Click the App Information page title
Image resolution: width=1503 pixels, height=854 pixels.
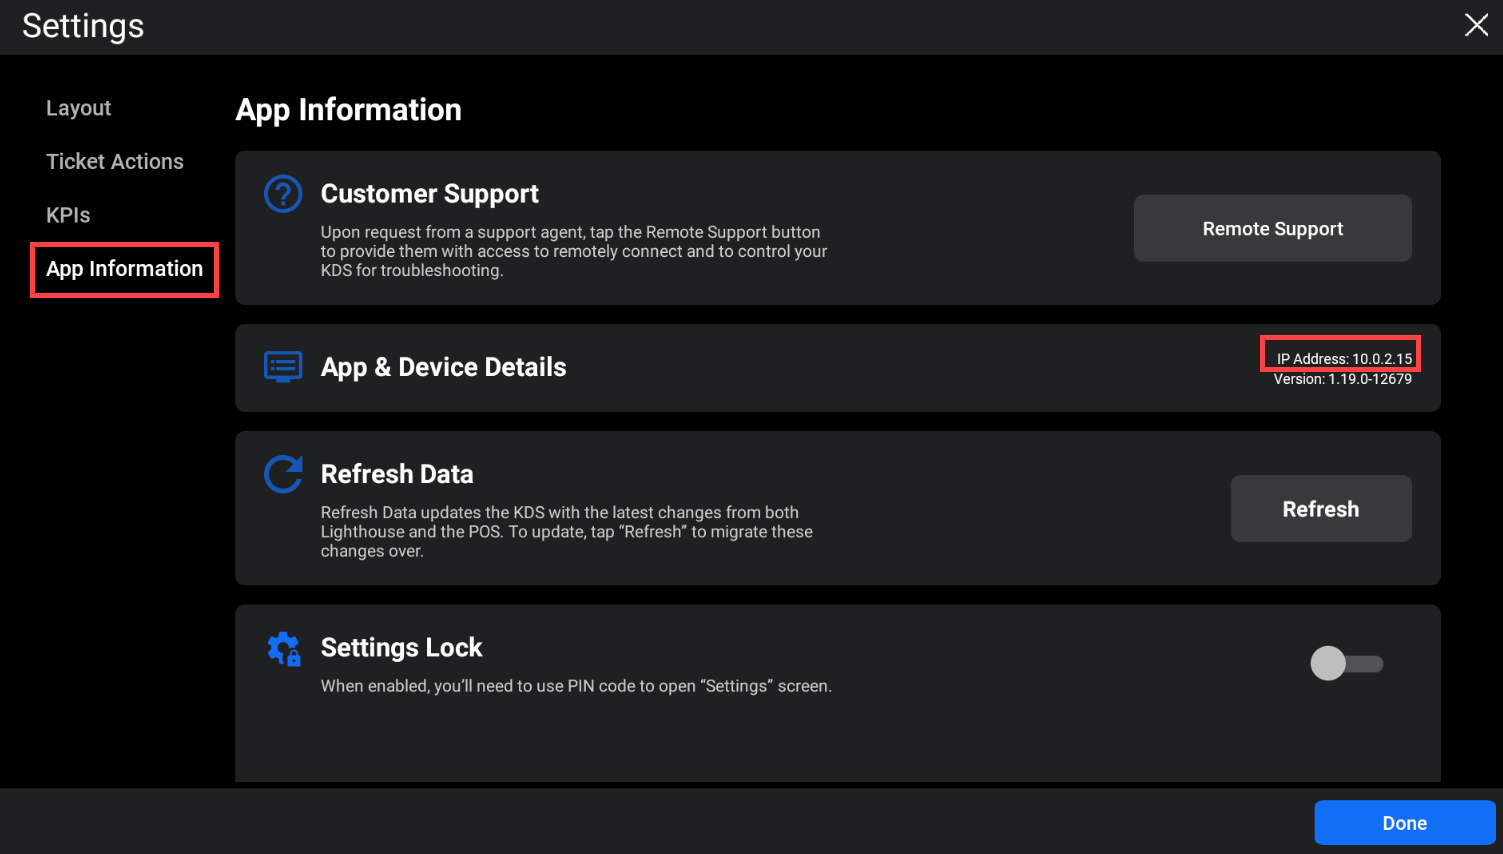pyautogui.click(x=348, y=110)
